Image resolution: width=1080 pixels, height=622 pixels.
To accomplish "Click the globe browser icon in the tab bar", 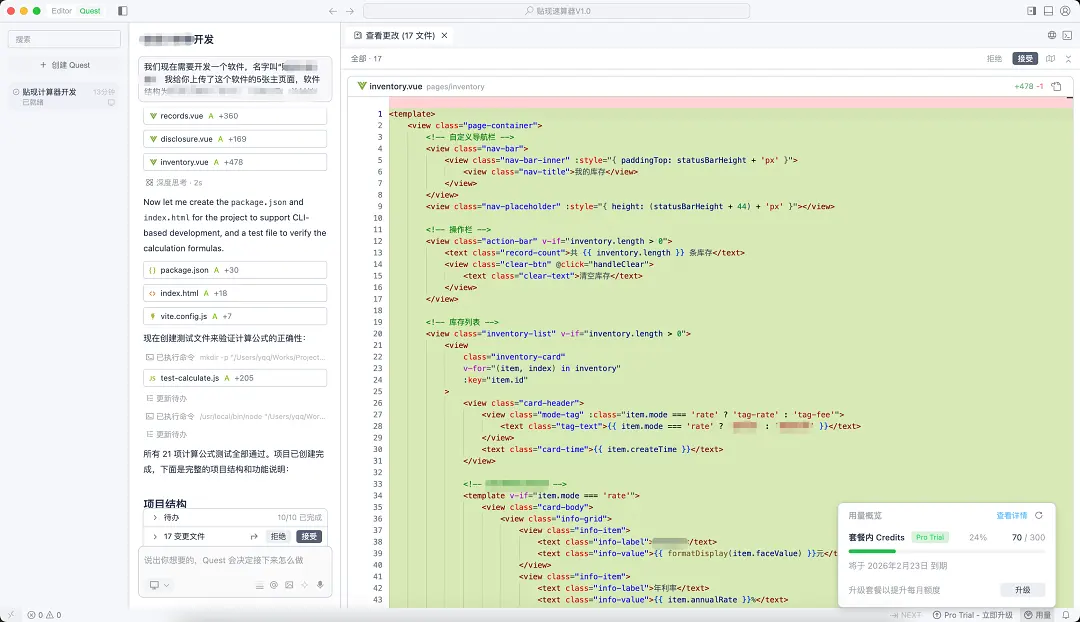I will pos(1052,35).
